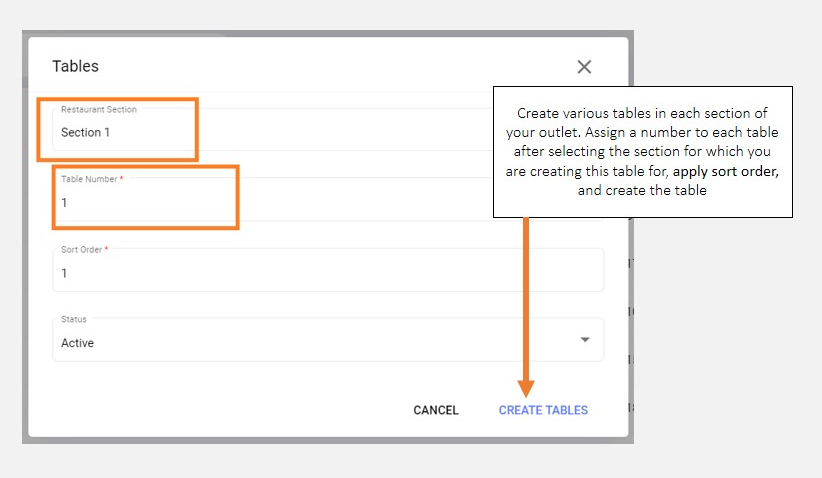Click the CREATE TABLES button
Image resolution: width=822 pixels, height=478 pixels.
pyautogui.click(x=543, y=410)
